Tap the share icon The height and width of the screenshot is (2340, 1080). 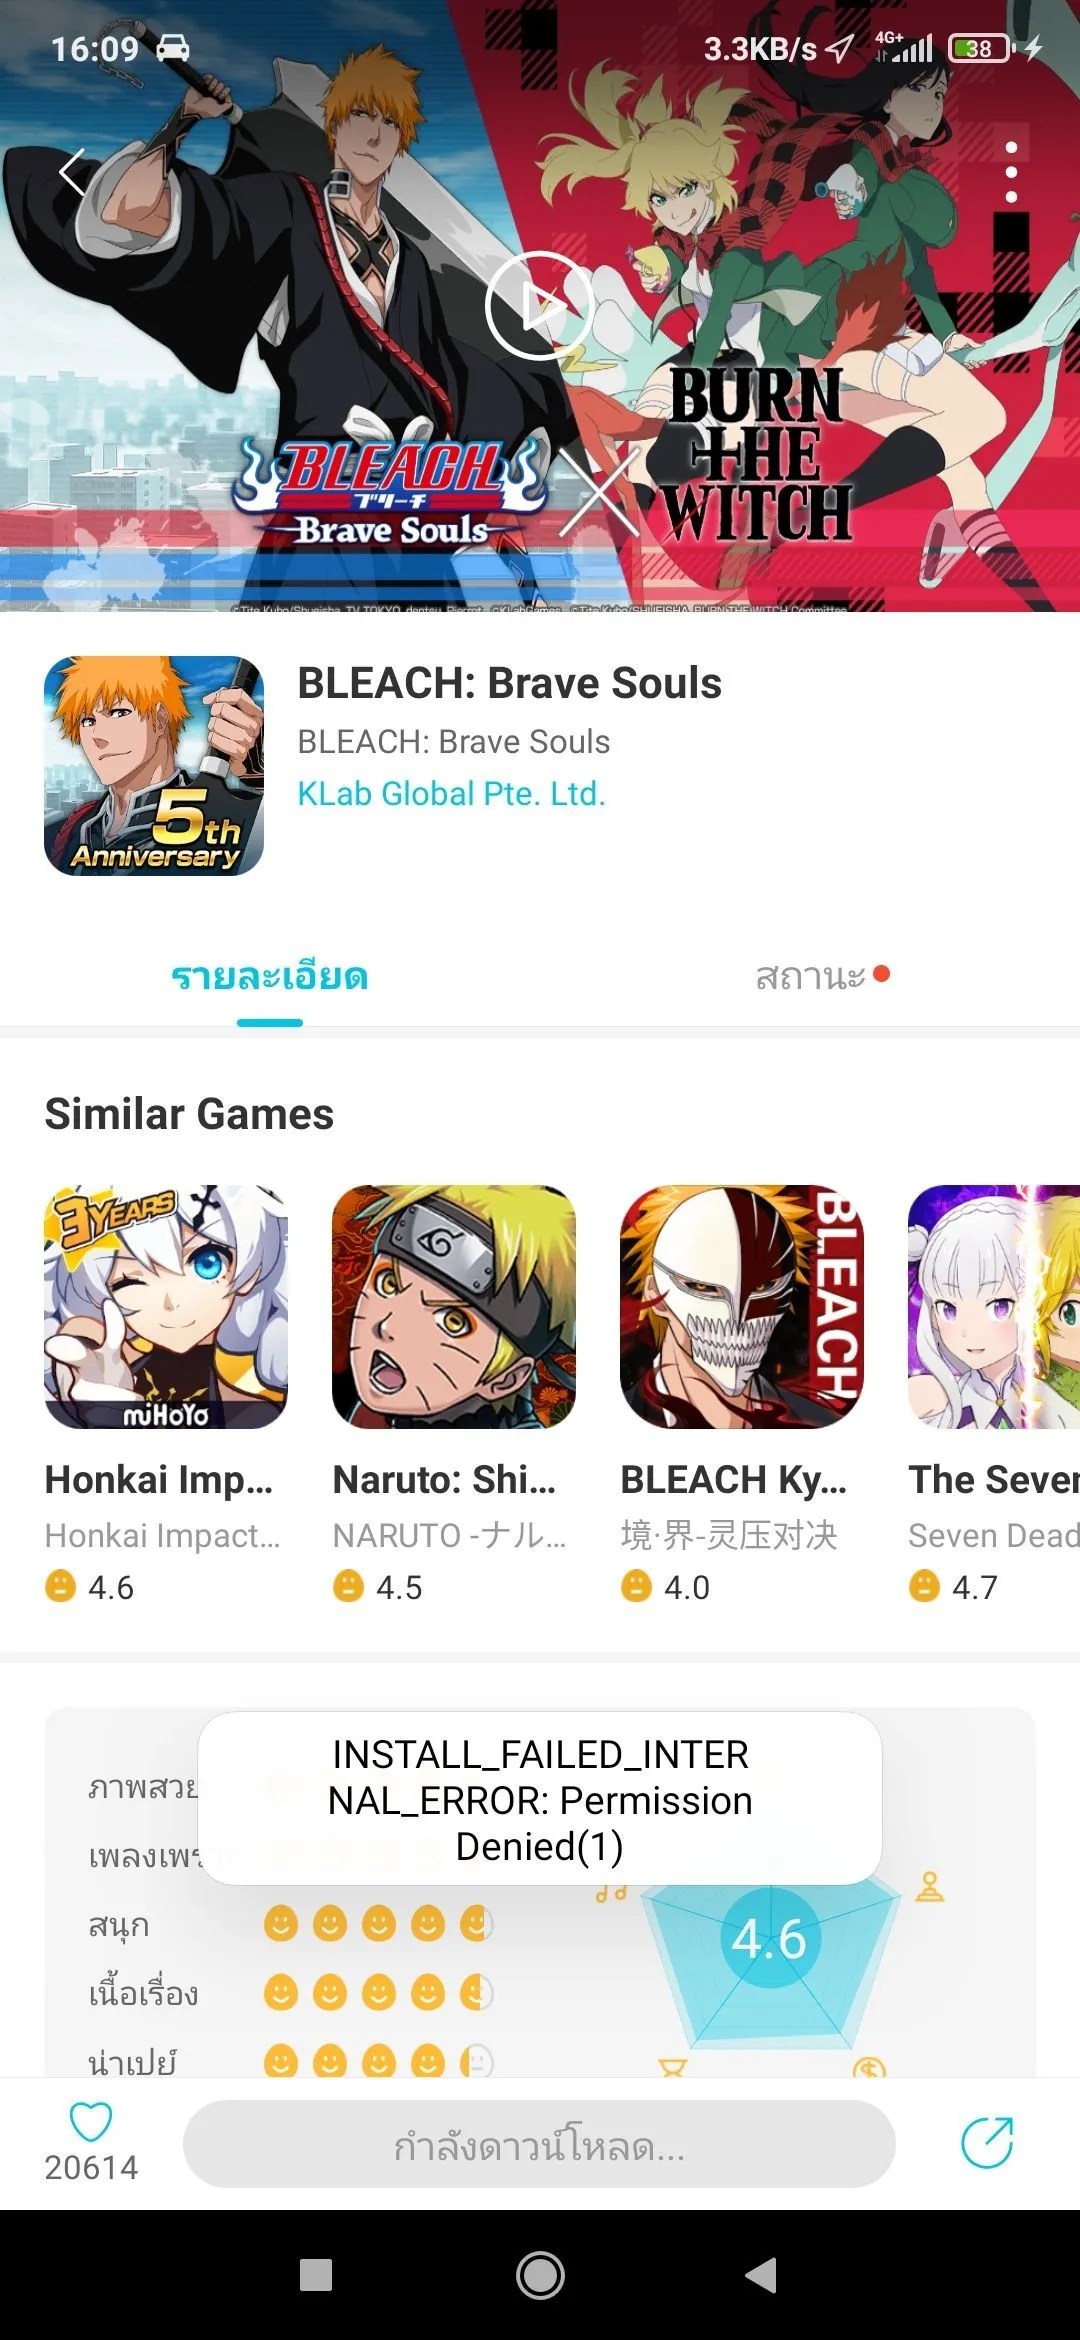click(x=987, y=2142)
